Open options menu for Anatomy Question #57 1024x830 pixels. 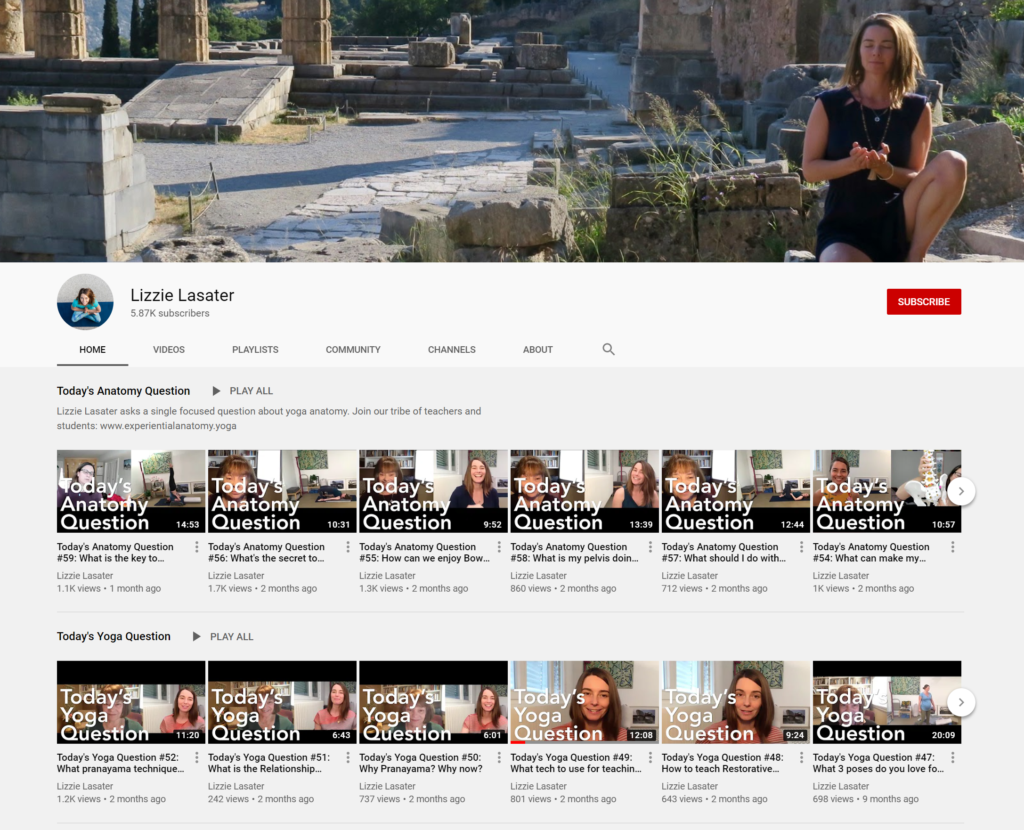pos(801,547)
